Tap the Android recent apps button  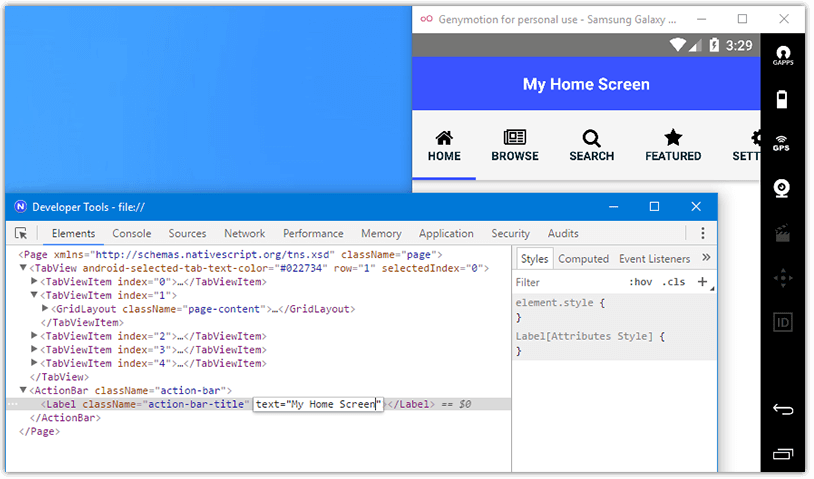pyautogui.click(x=783, y=454)
